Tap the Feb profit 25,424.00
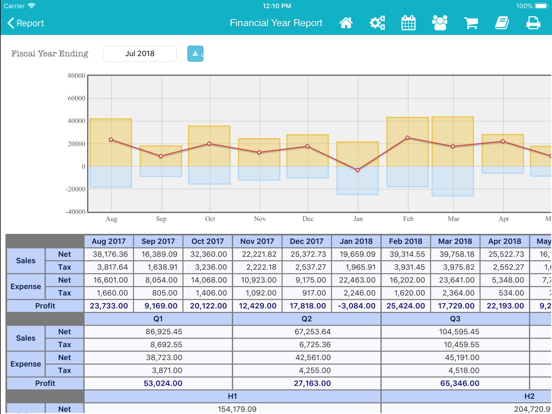552x414 pixels. (x=406, y=306)
